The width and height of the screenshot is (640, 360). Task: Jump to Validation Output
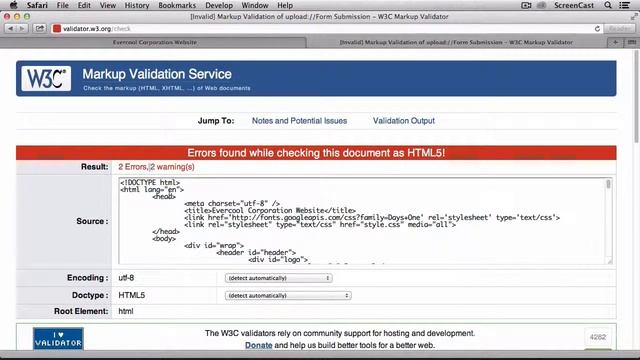point(404,121)
